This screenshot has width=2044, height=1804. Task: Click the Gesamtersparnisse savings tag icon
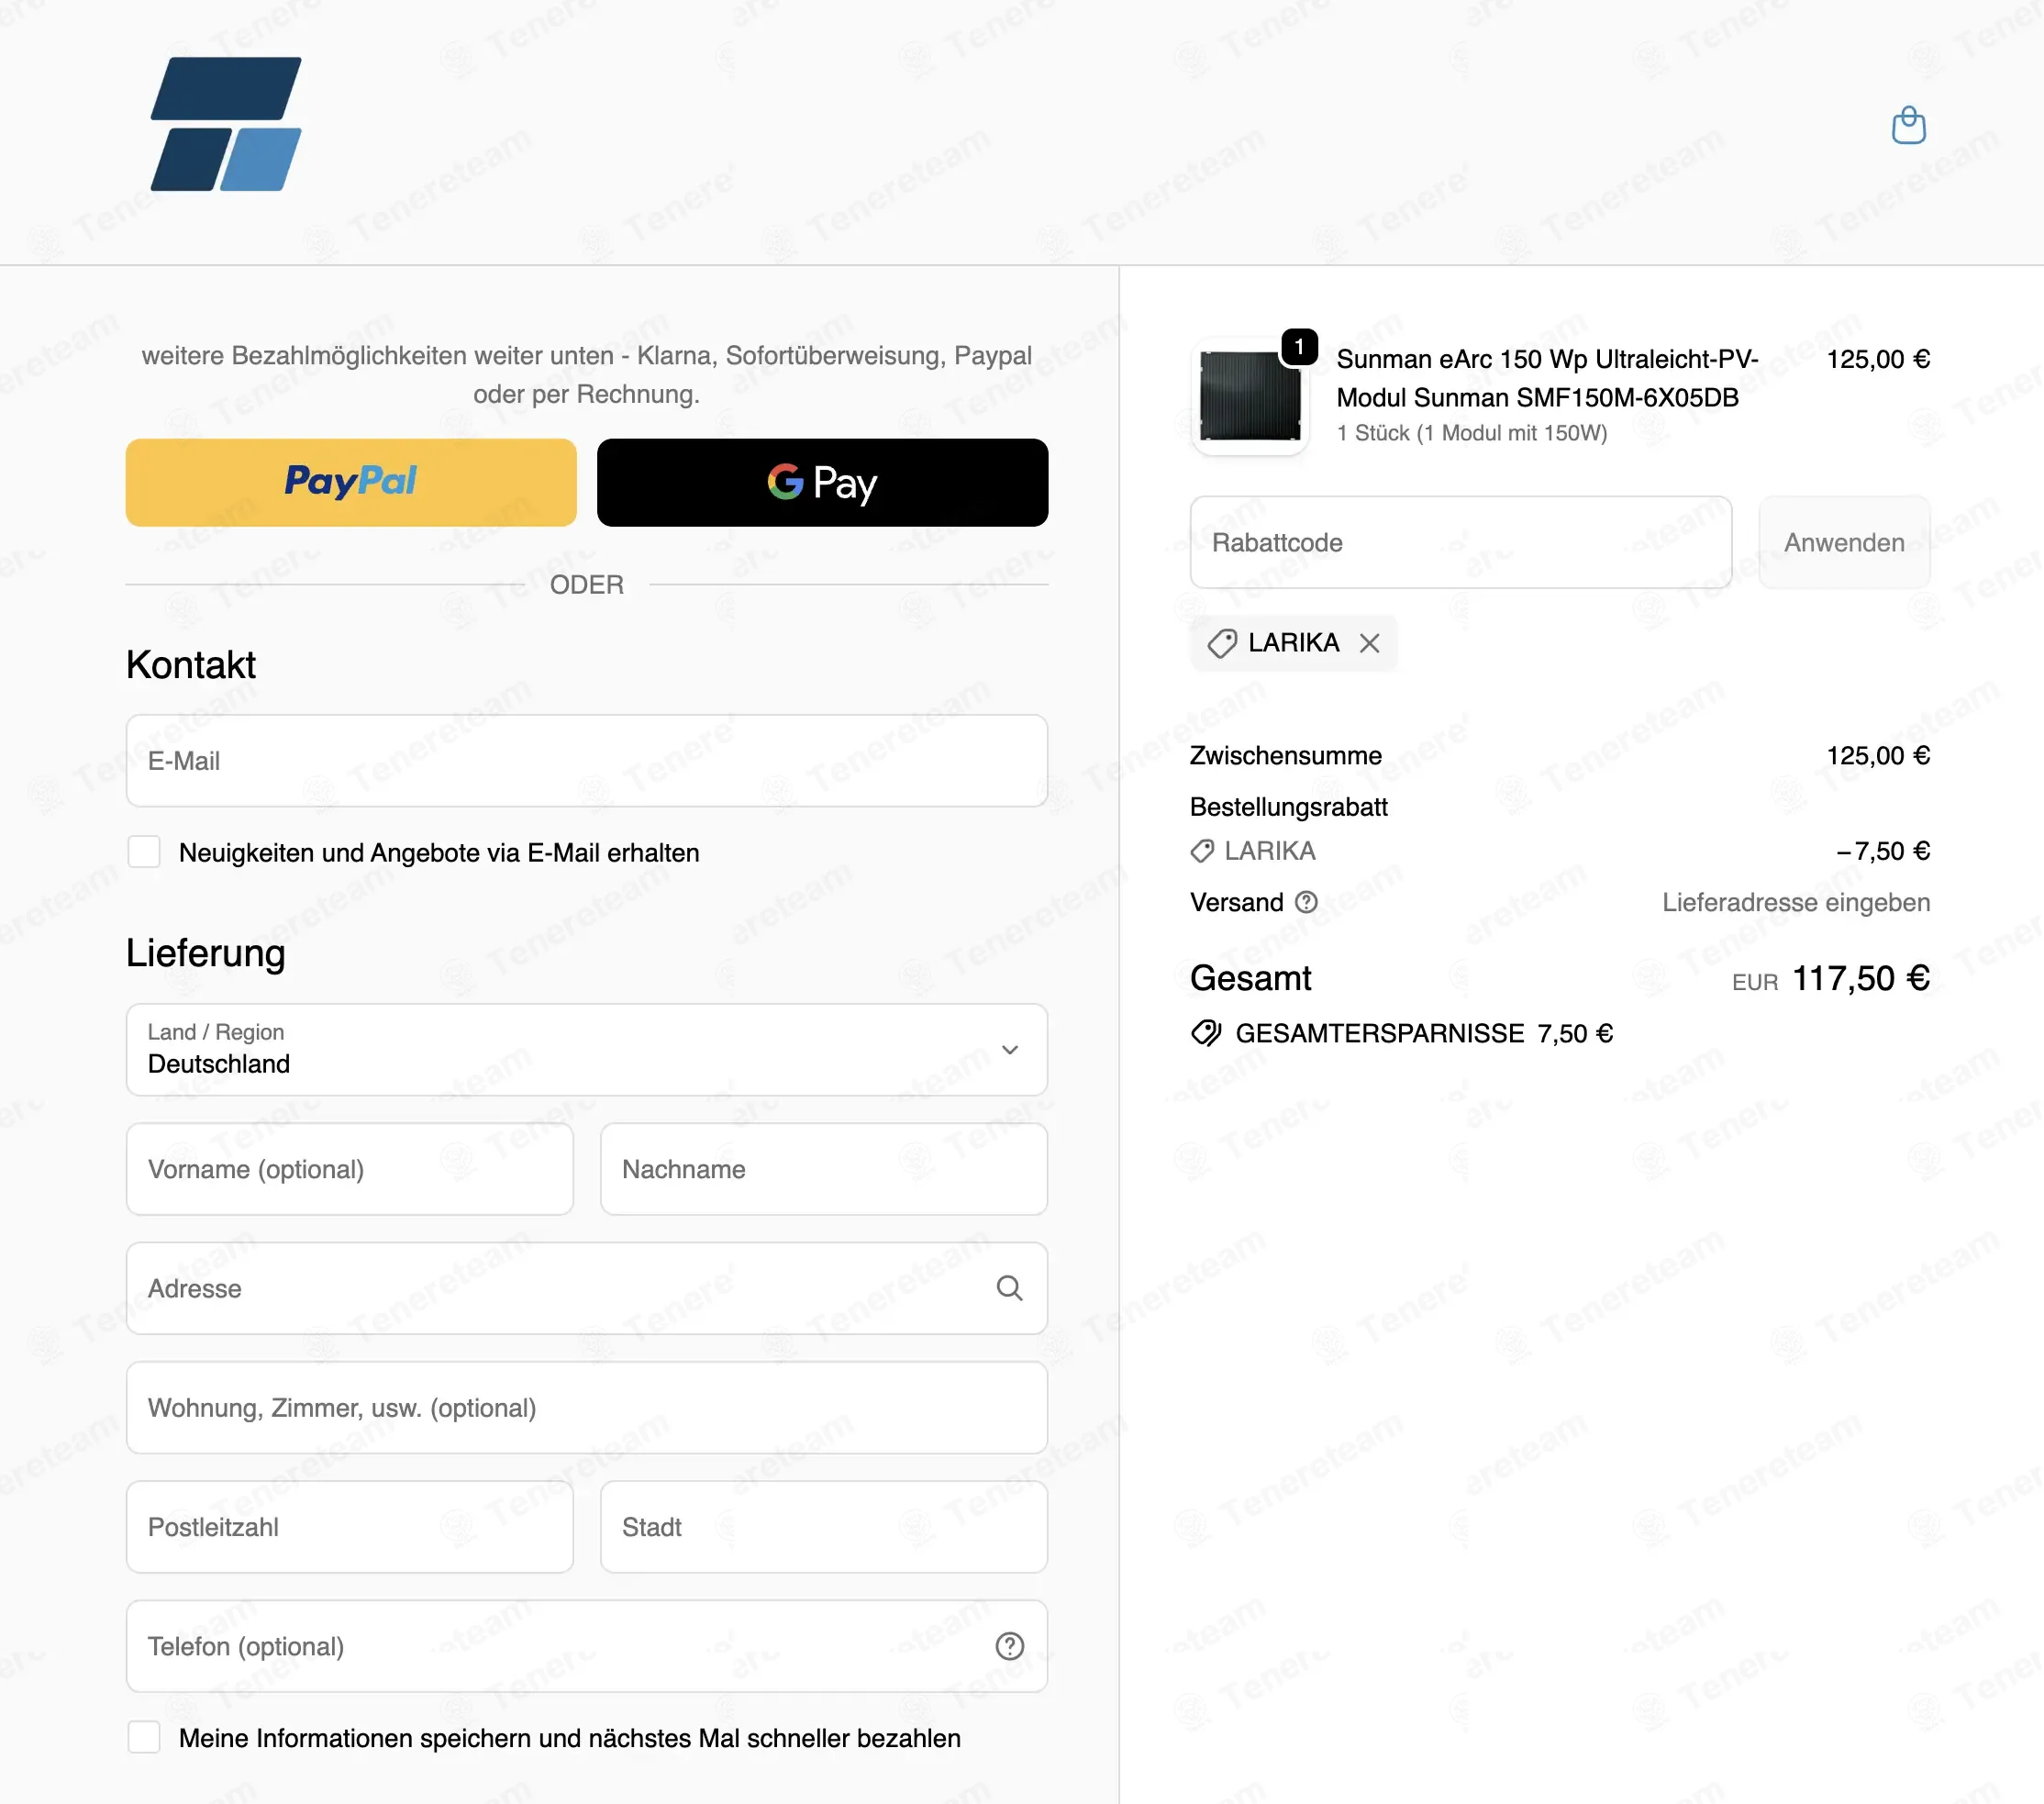(1206, 1033)
